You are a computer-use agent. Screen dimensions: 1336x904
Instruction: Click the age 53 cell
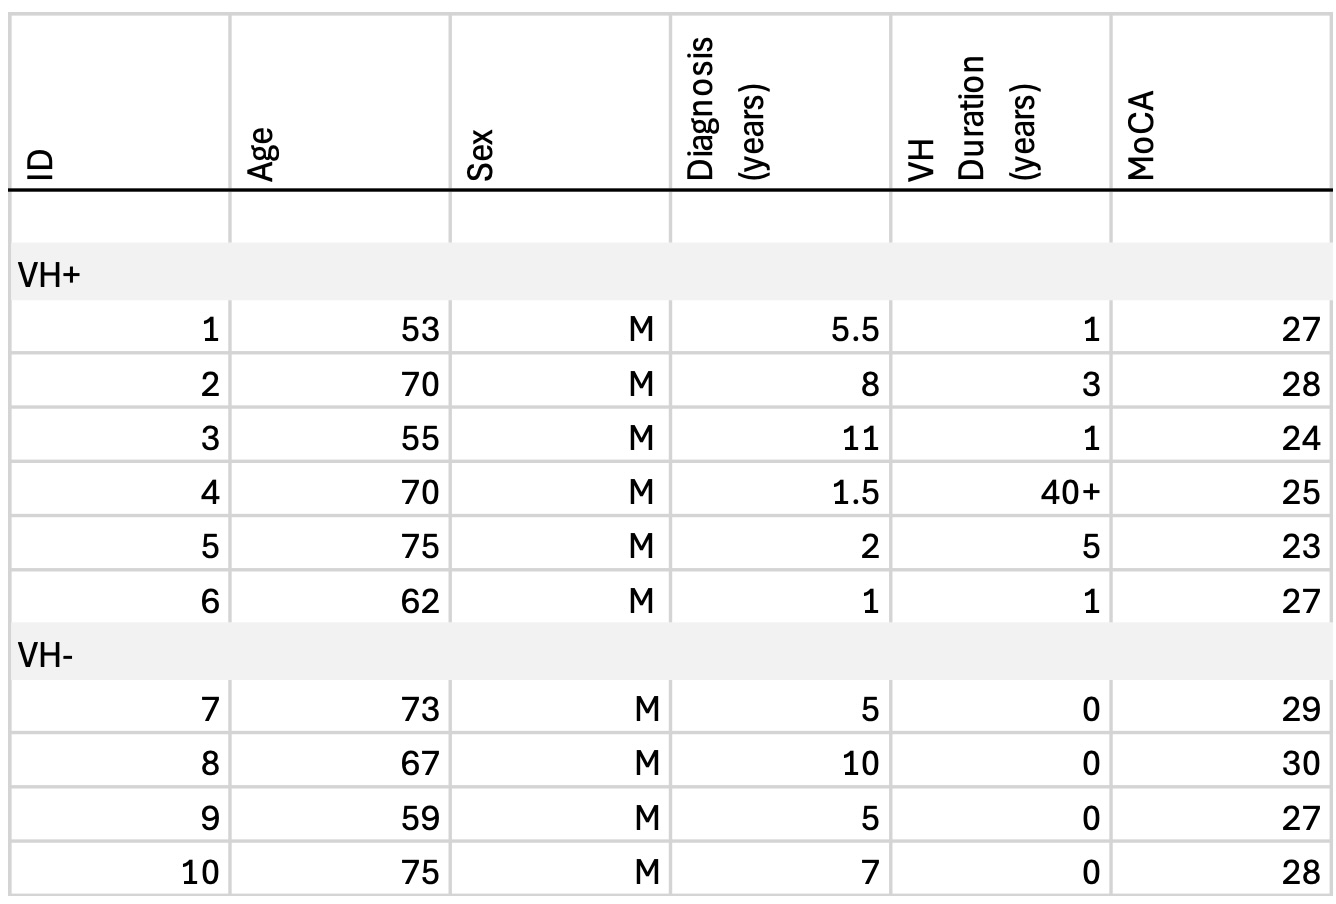pyautogui.click(x=416, y=329)
